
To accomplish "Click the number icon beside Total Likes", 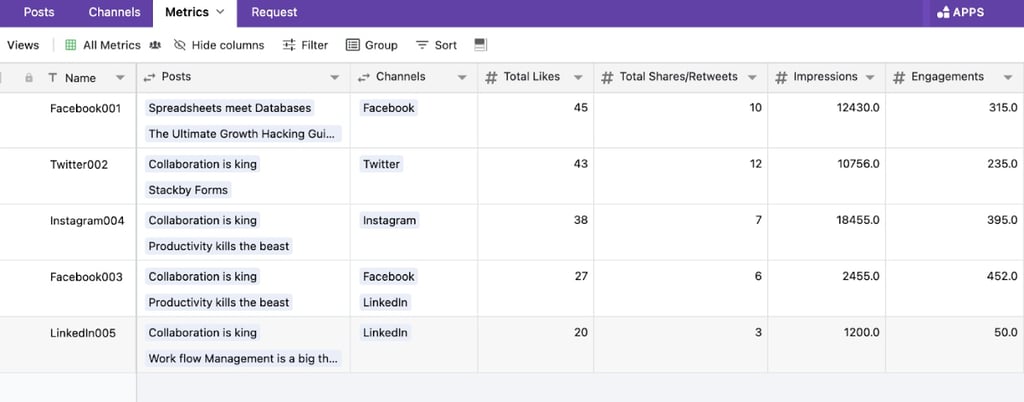I will (x=491, y=78).
